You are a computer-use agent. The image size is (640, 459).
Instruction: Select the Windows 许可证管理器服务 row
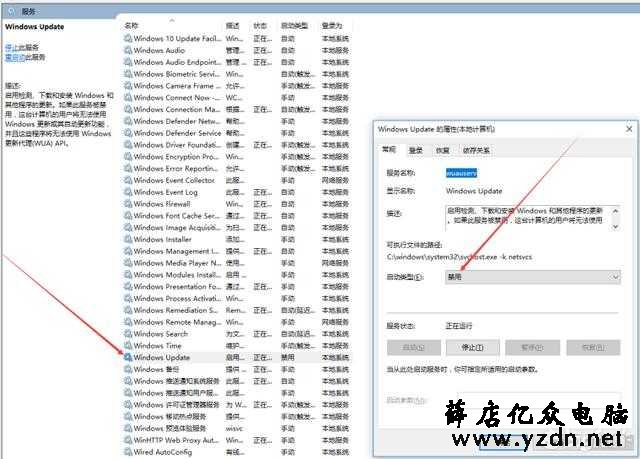[x=236, y=405]
